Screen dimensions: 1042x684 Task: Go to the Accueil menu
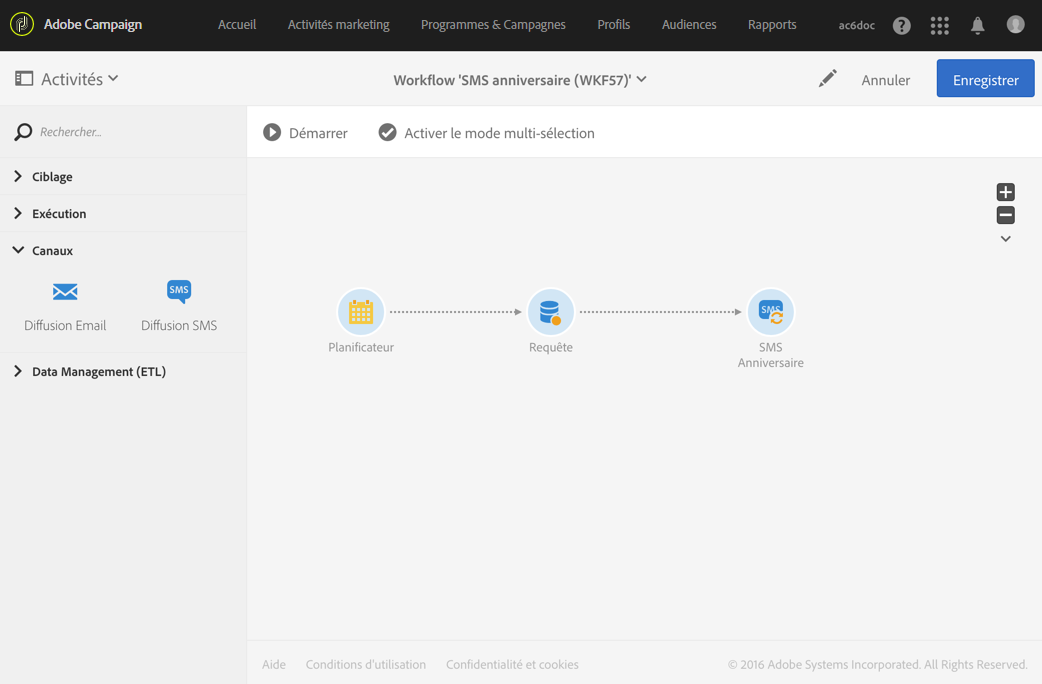tap(237, 25)
